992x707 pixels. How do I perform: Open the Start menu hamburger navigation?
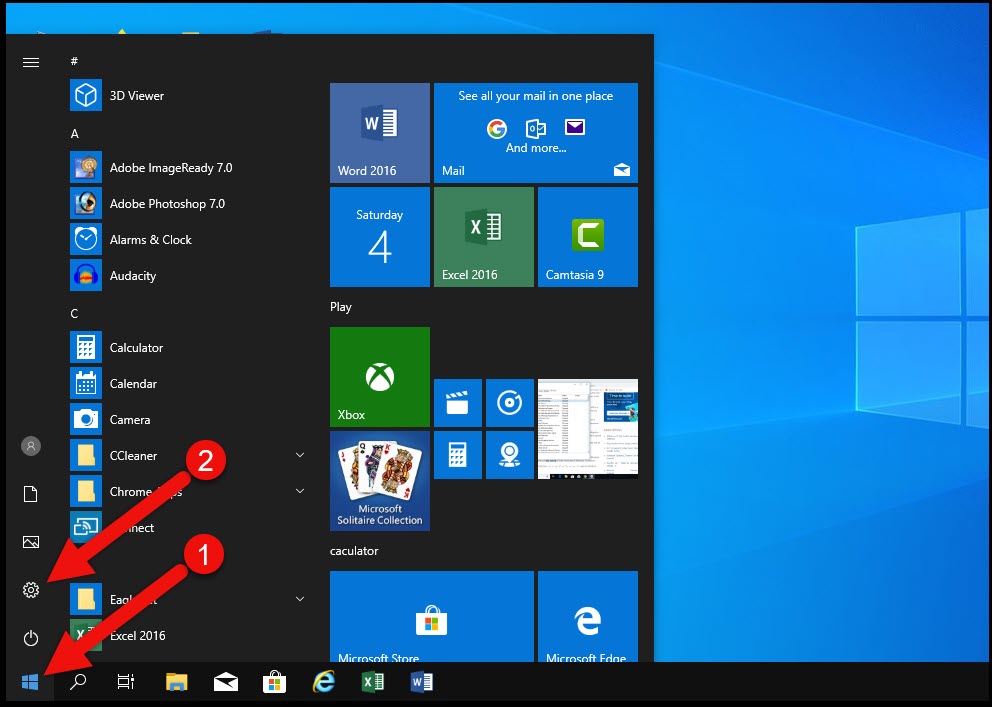[x=30, y=62]
